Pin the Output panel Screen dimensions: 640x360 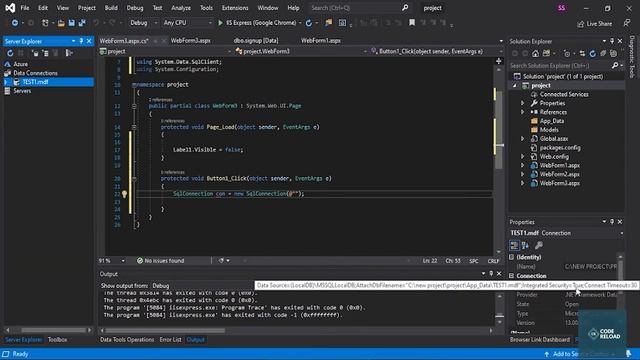click(491, 273)
